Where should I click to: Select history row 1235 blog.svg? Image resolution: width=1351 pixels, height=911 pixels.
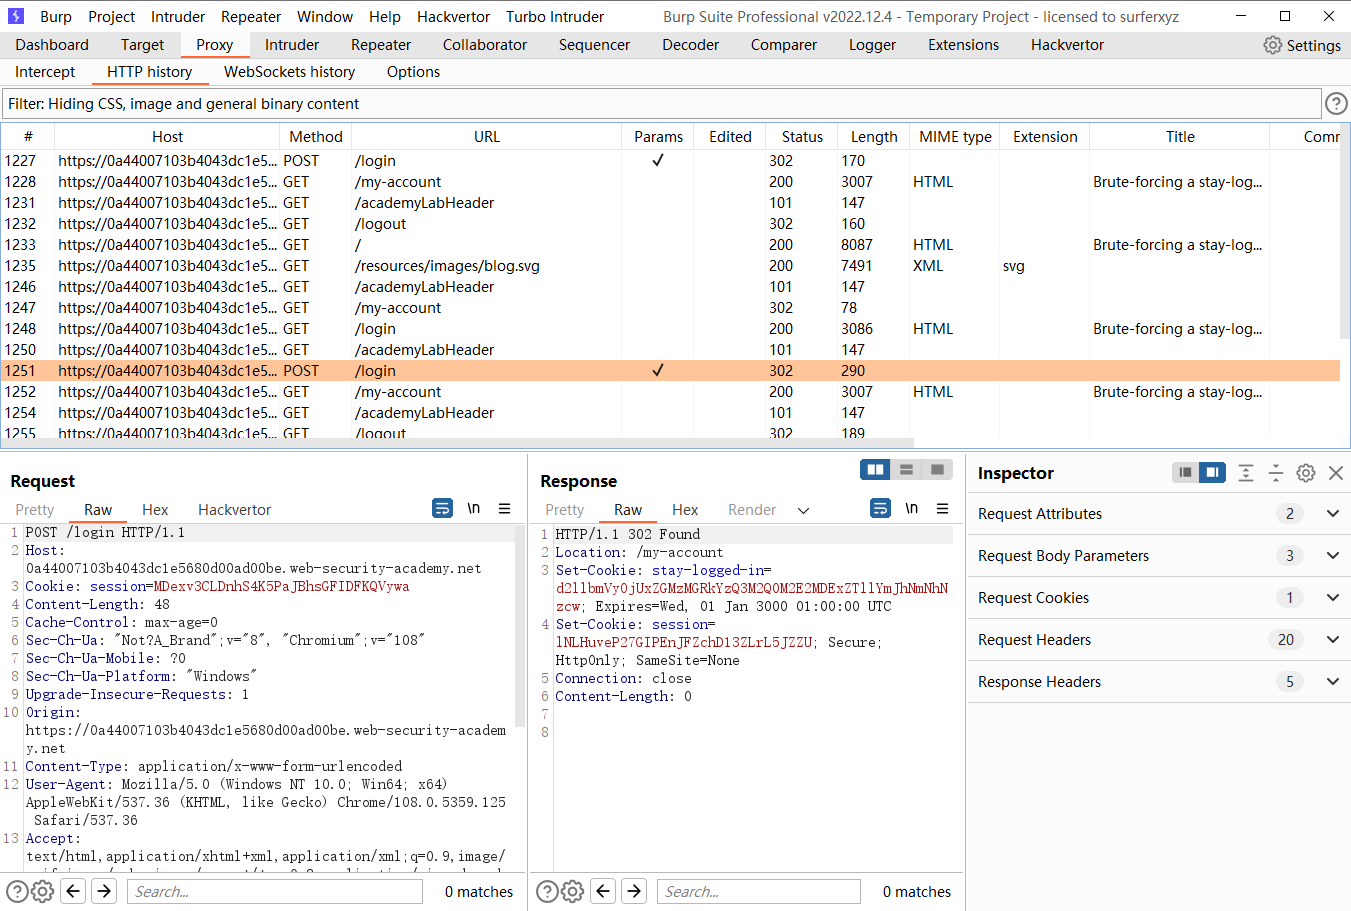point(670,265)
